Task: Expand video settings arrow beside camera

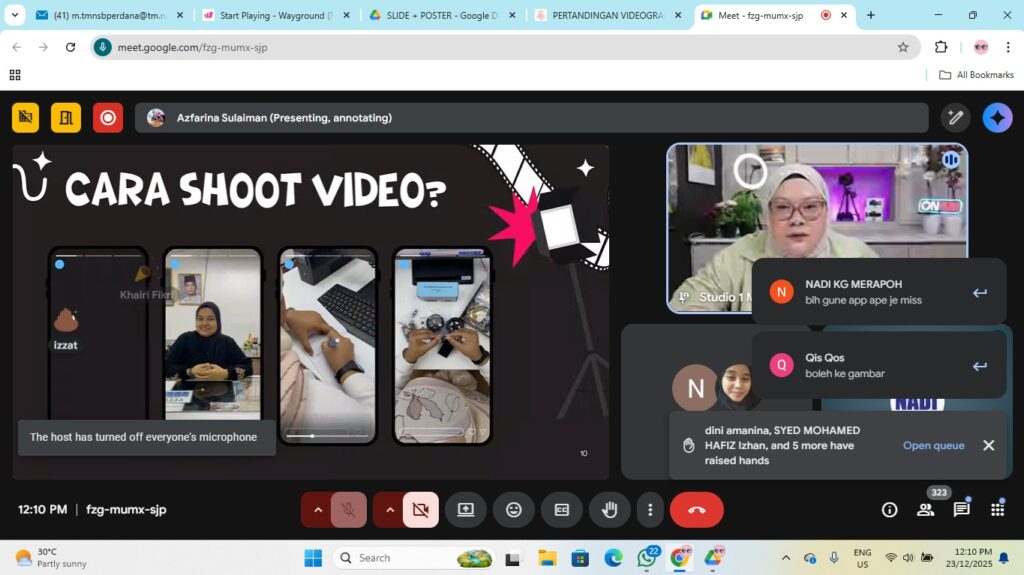Action: pyautogui.click(x=390, y=510)
